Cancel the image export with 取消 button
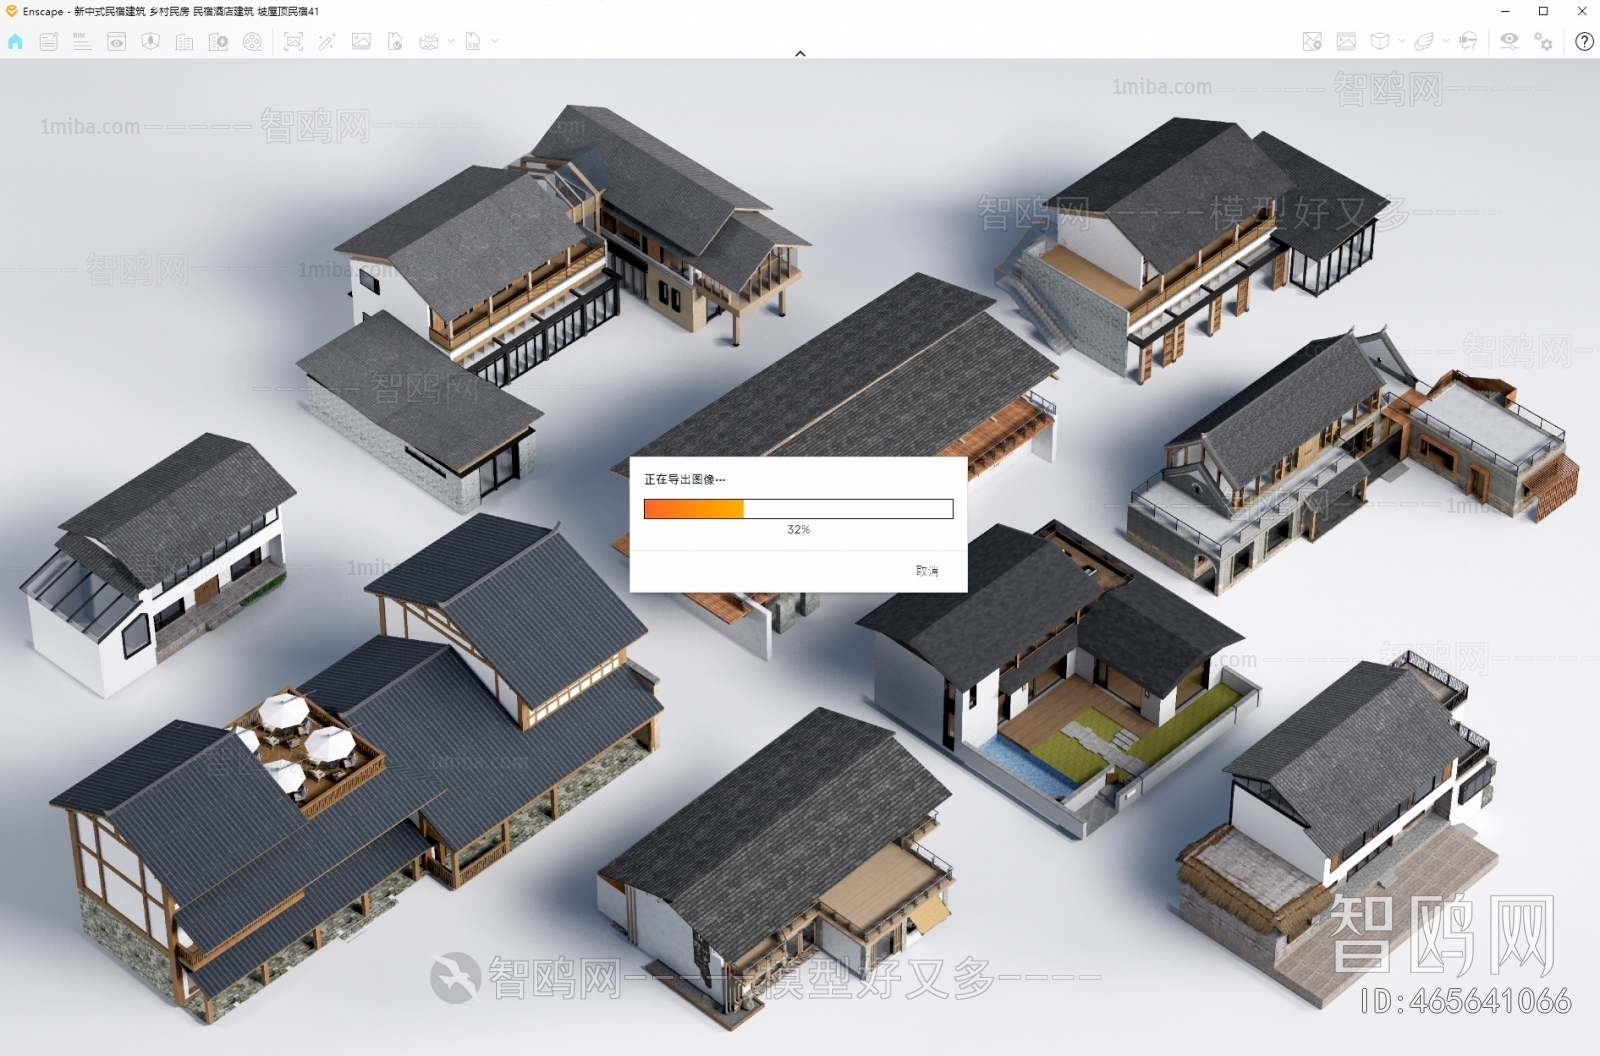Viewport: 1600px width, 1056px height. 925,570
